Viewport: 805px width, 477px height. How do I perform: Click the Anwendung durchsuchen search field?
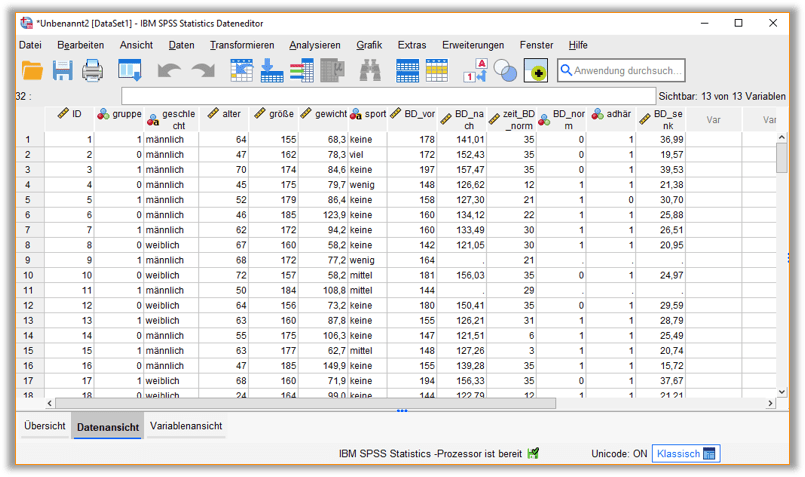621,70
